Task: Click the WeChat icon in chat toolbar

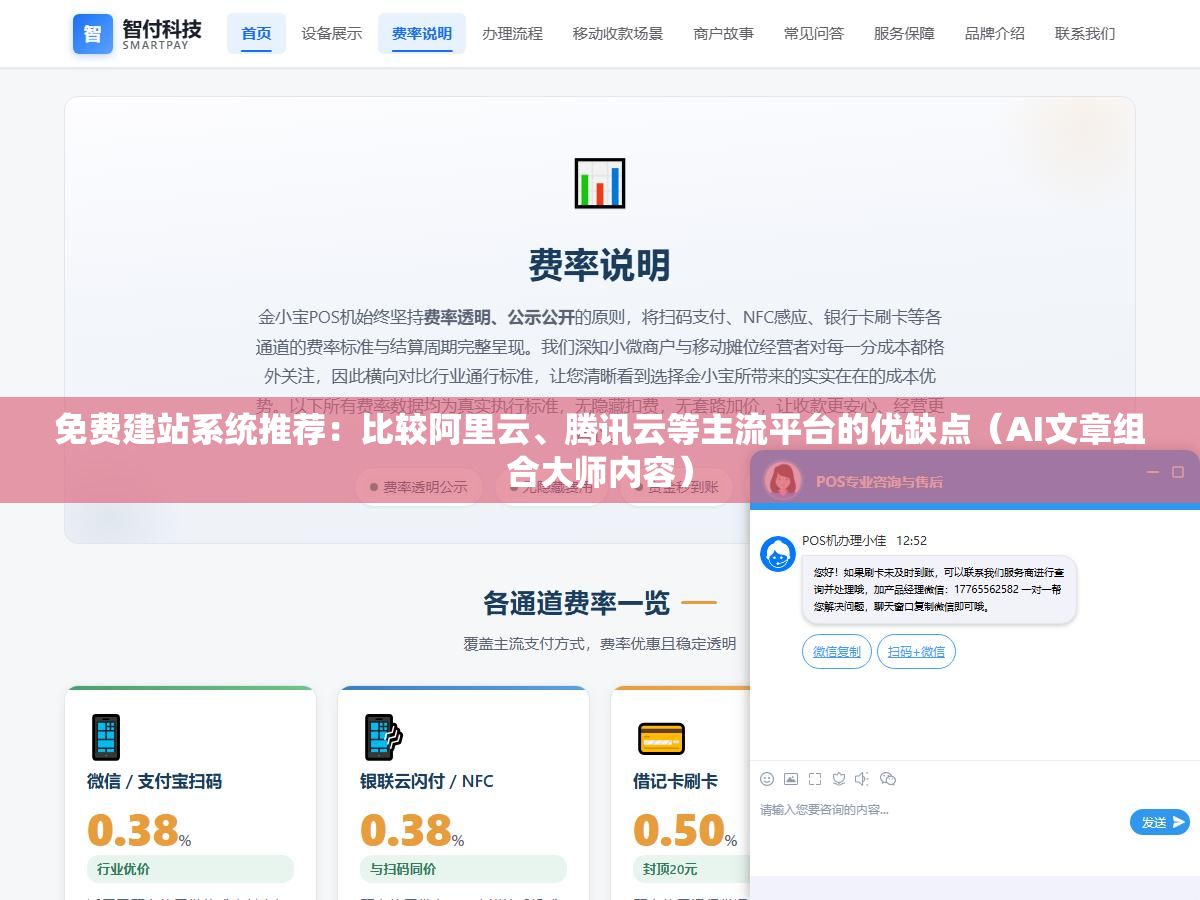Action: coord(888,779)
